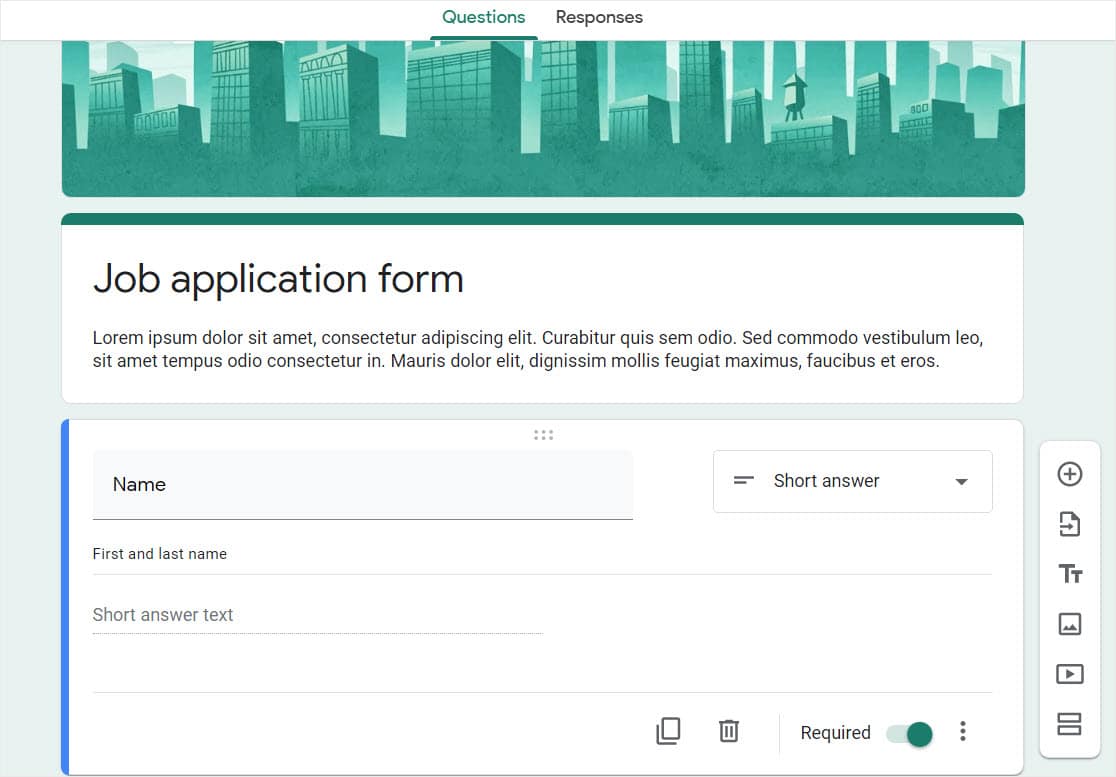Open the question's more options menu
This screenshot has width=1116, height=777.
pyautogui.click(x=963, y=732)
